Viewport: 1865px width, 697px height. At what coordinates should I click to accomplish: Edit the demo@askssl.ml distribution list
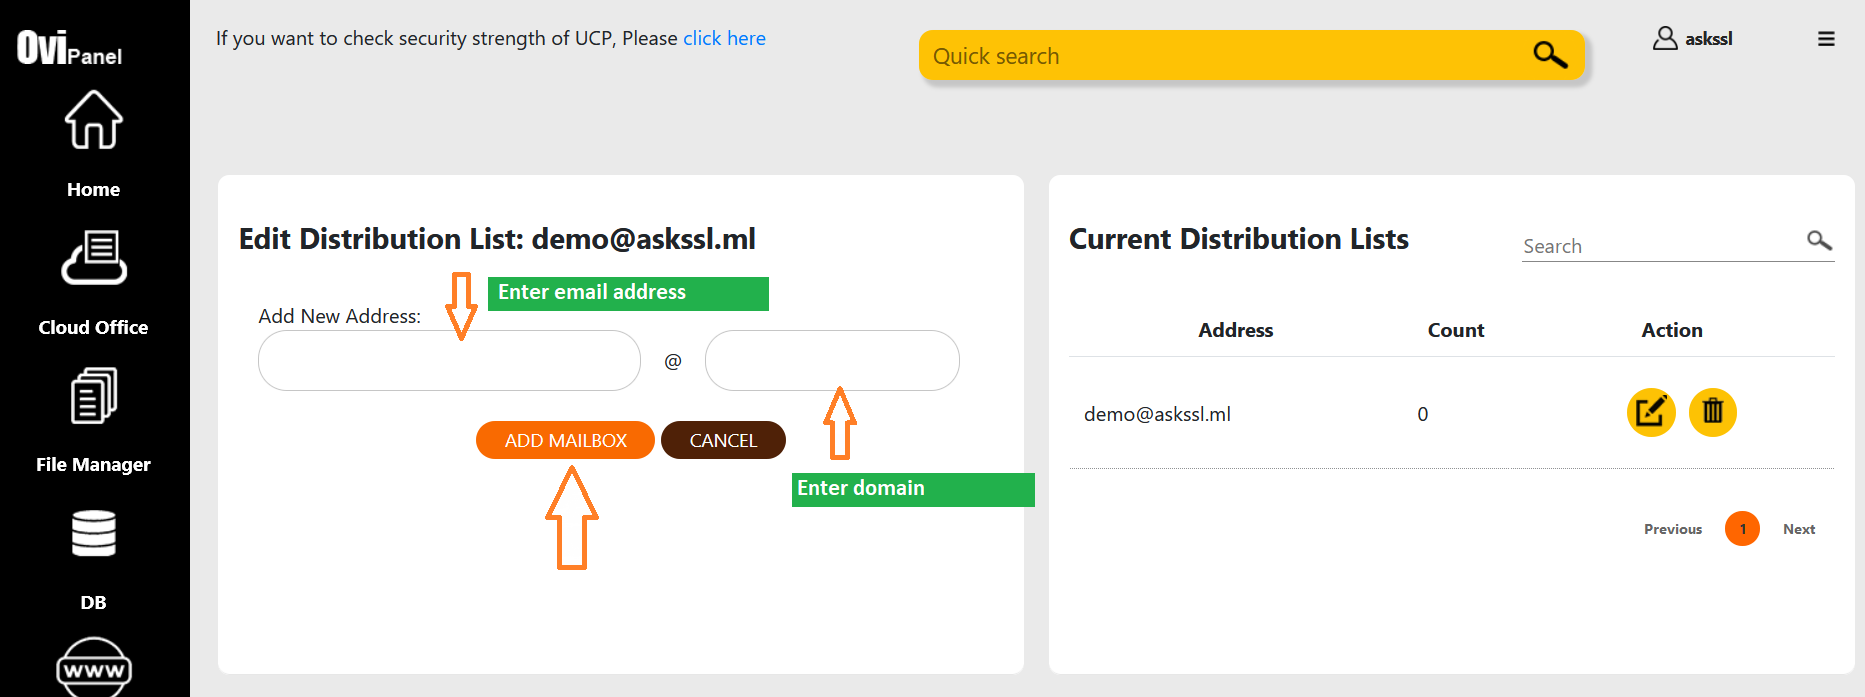click(1651, 412)
